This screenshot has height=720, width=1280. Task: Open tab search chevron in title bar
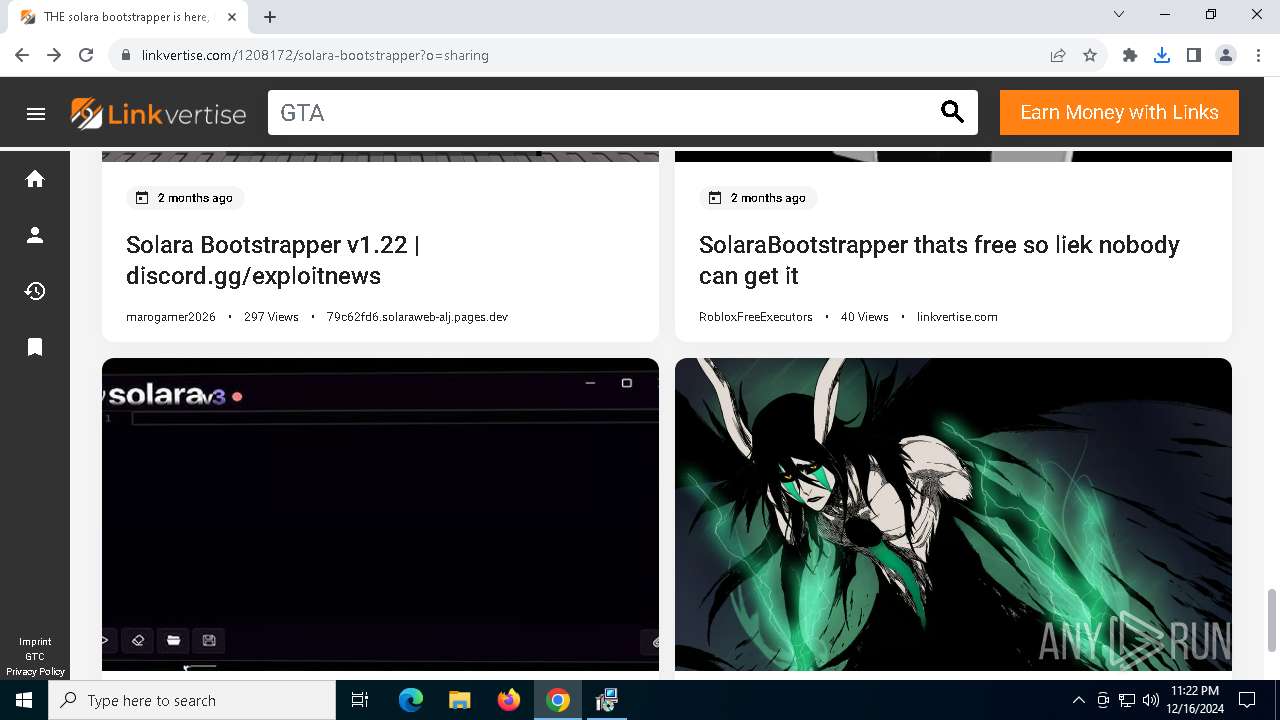tap(1119, 14)
